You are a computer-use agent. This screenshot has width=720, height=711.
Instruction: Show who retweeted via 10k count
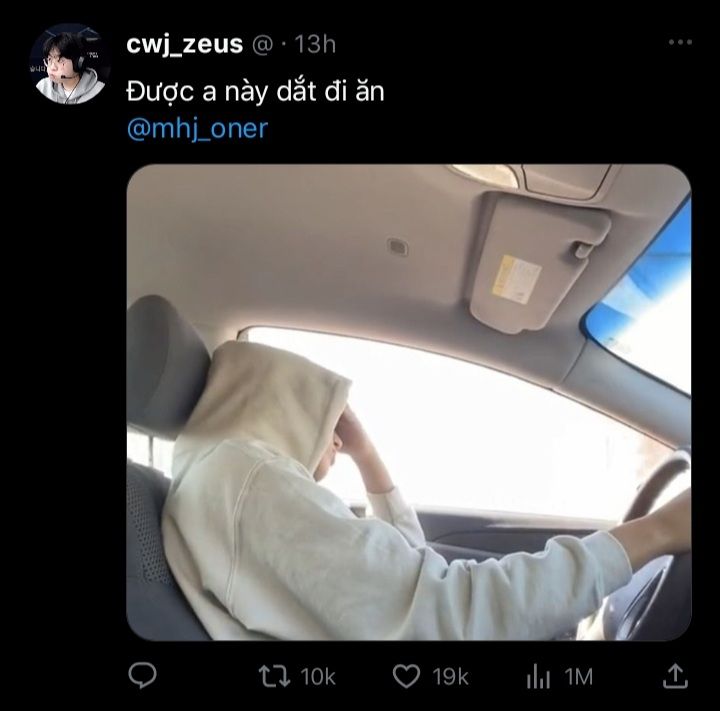click(318, 677)
